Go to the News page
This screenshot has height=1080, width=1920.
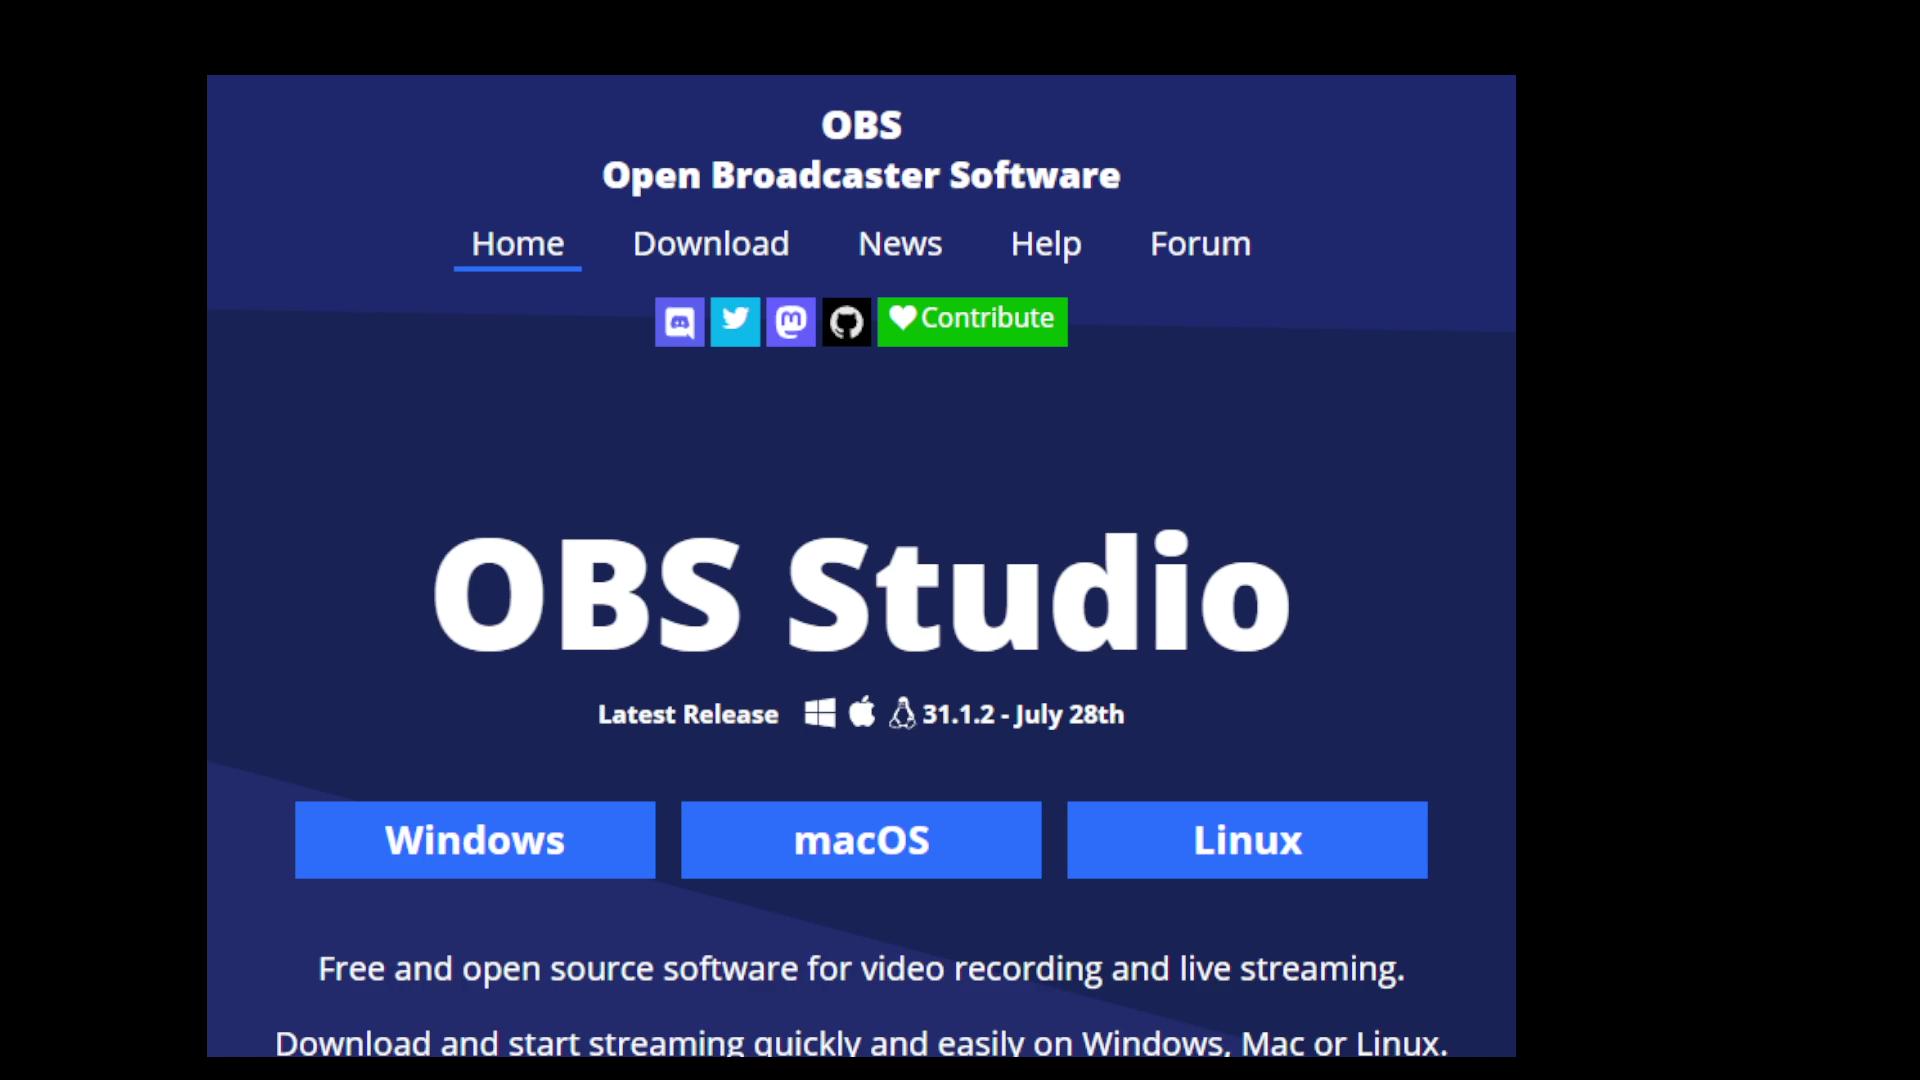[900, 244]
